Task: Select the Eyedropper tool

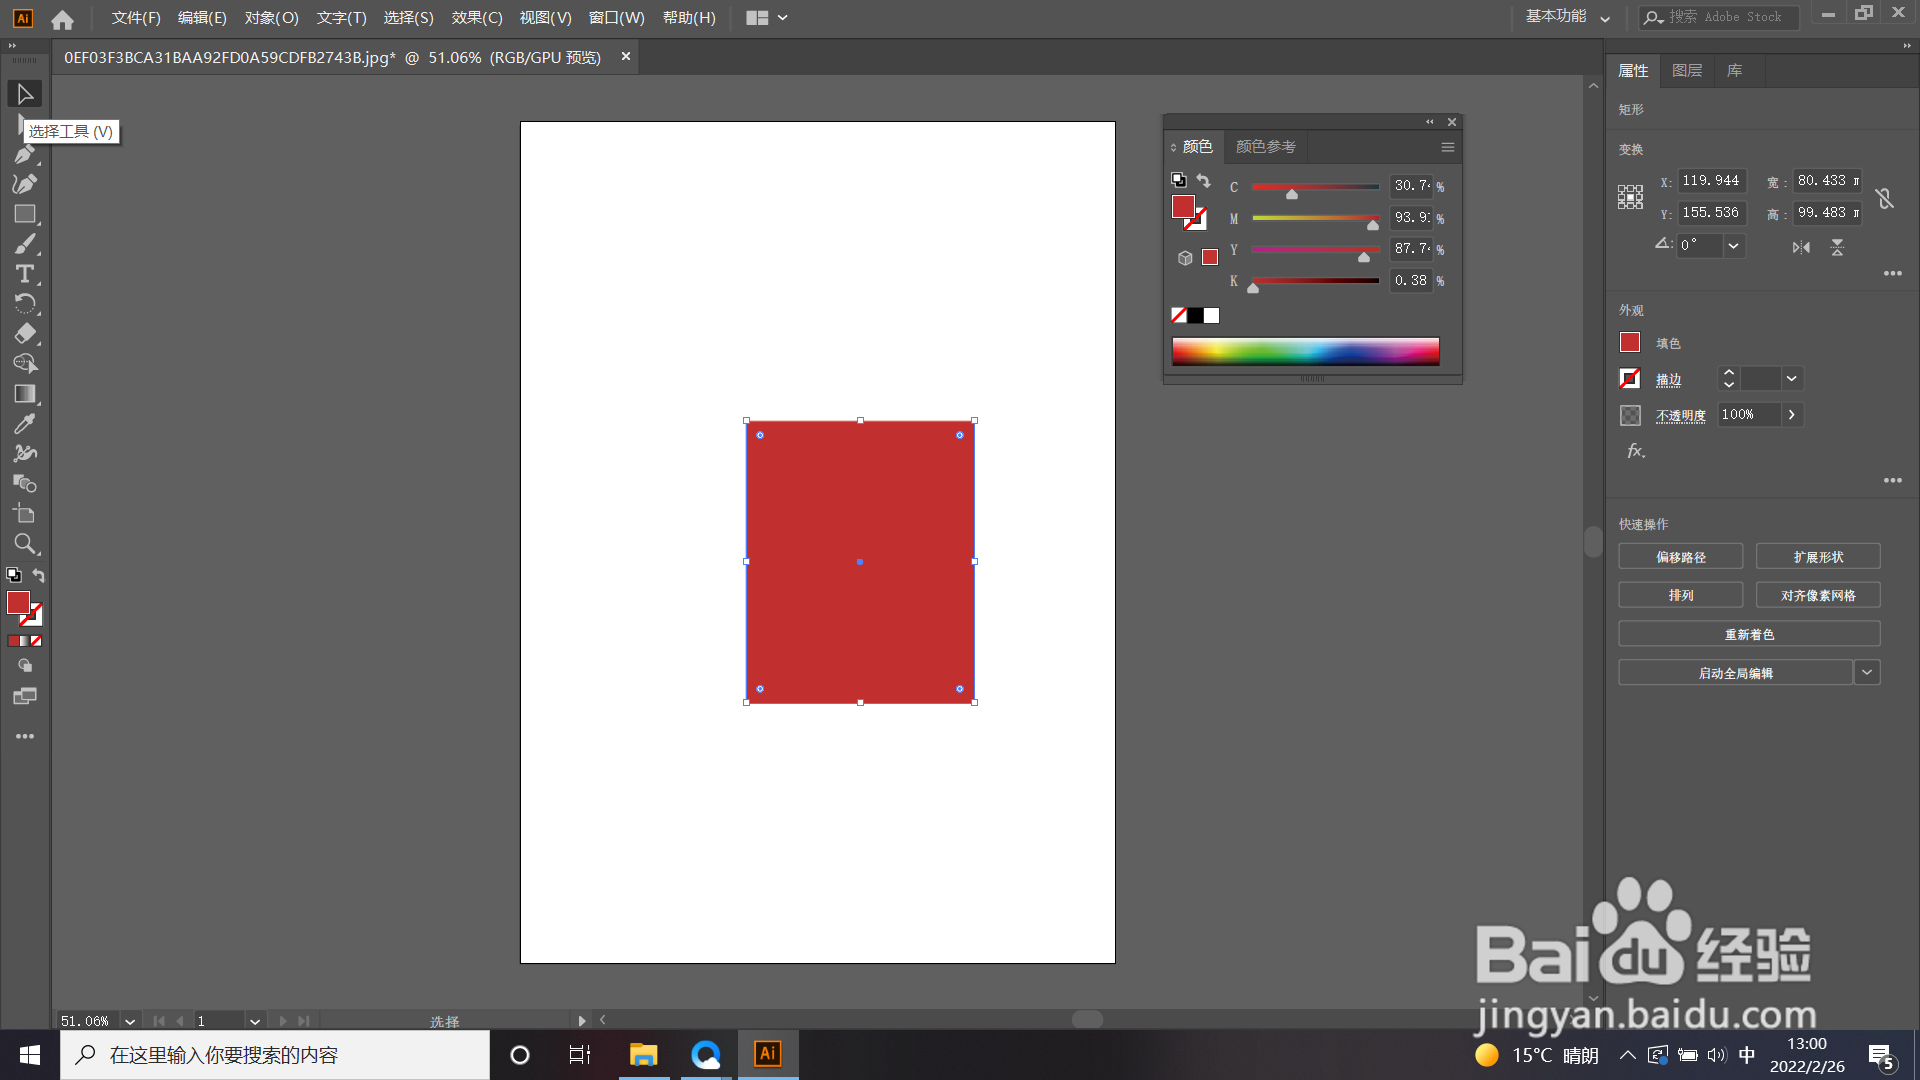Action: tap(24, 424)
